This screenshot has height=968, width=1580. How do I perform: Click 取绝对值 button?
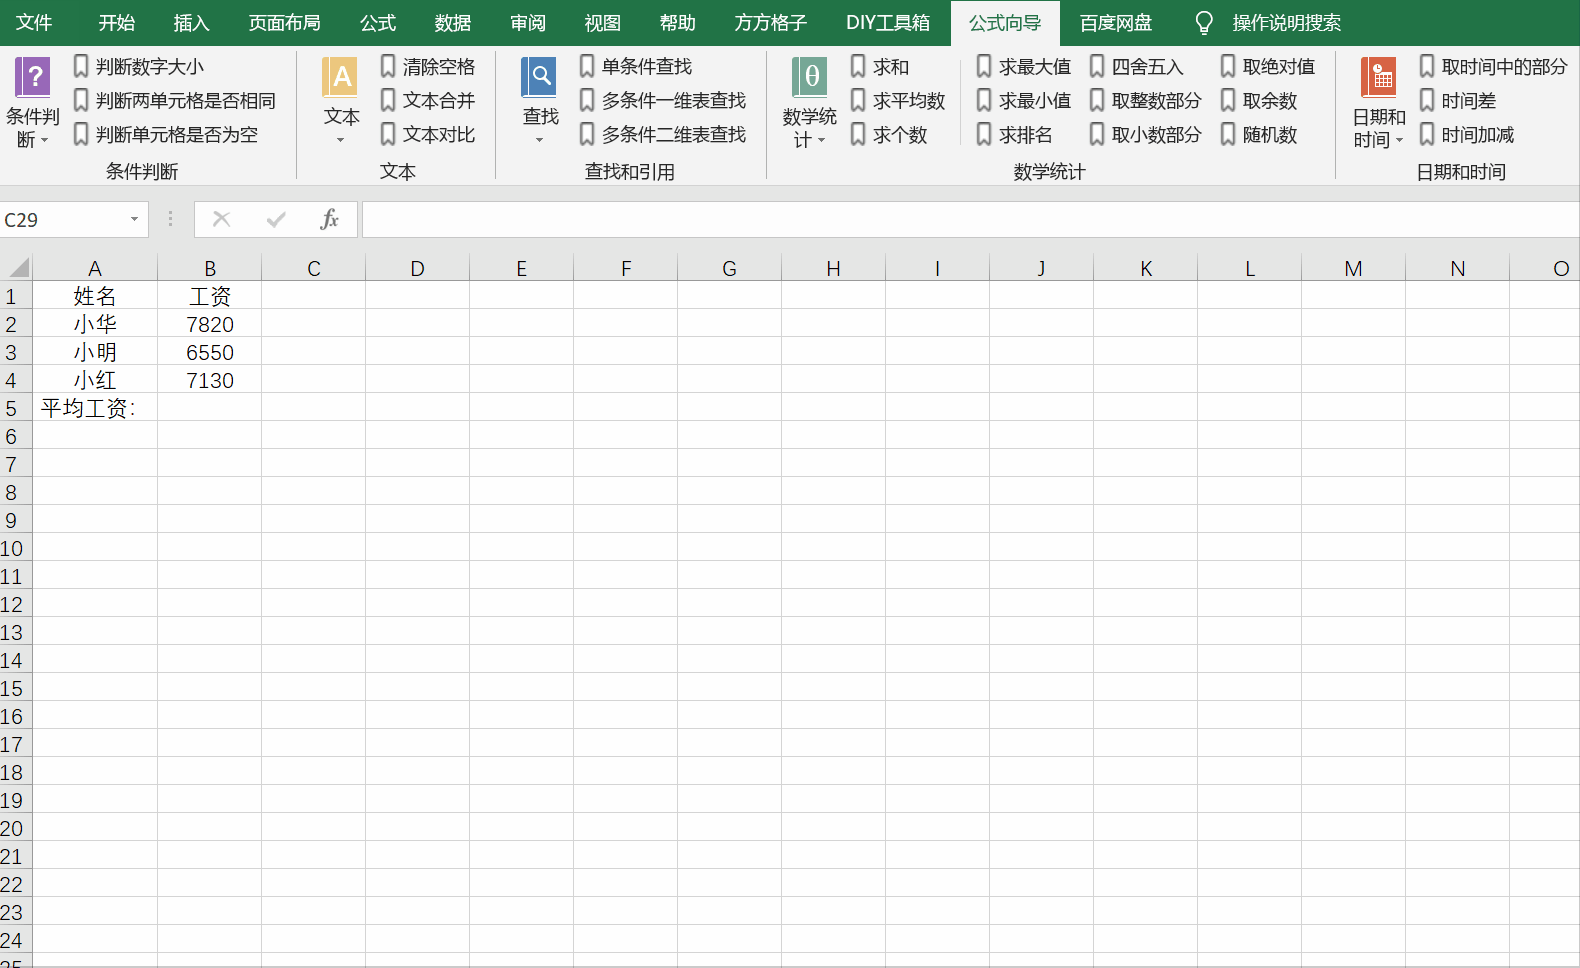[1268, 66]
